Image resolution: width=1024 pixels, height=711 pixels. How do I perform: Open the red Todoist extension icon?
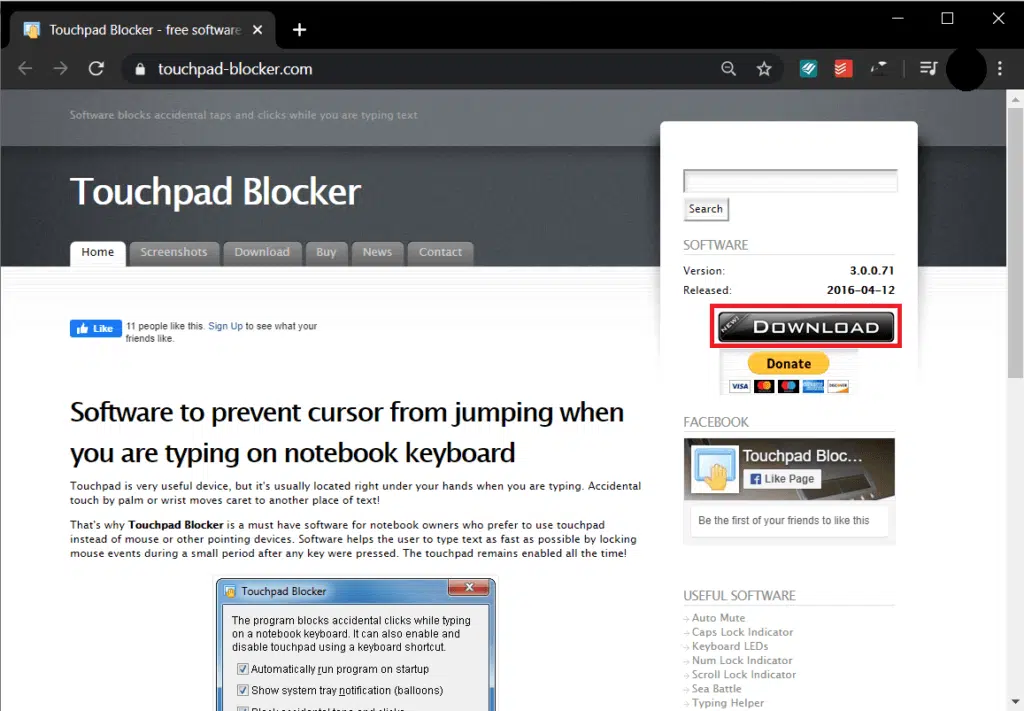point(843,69)
